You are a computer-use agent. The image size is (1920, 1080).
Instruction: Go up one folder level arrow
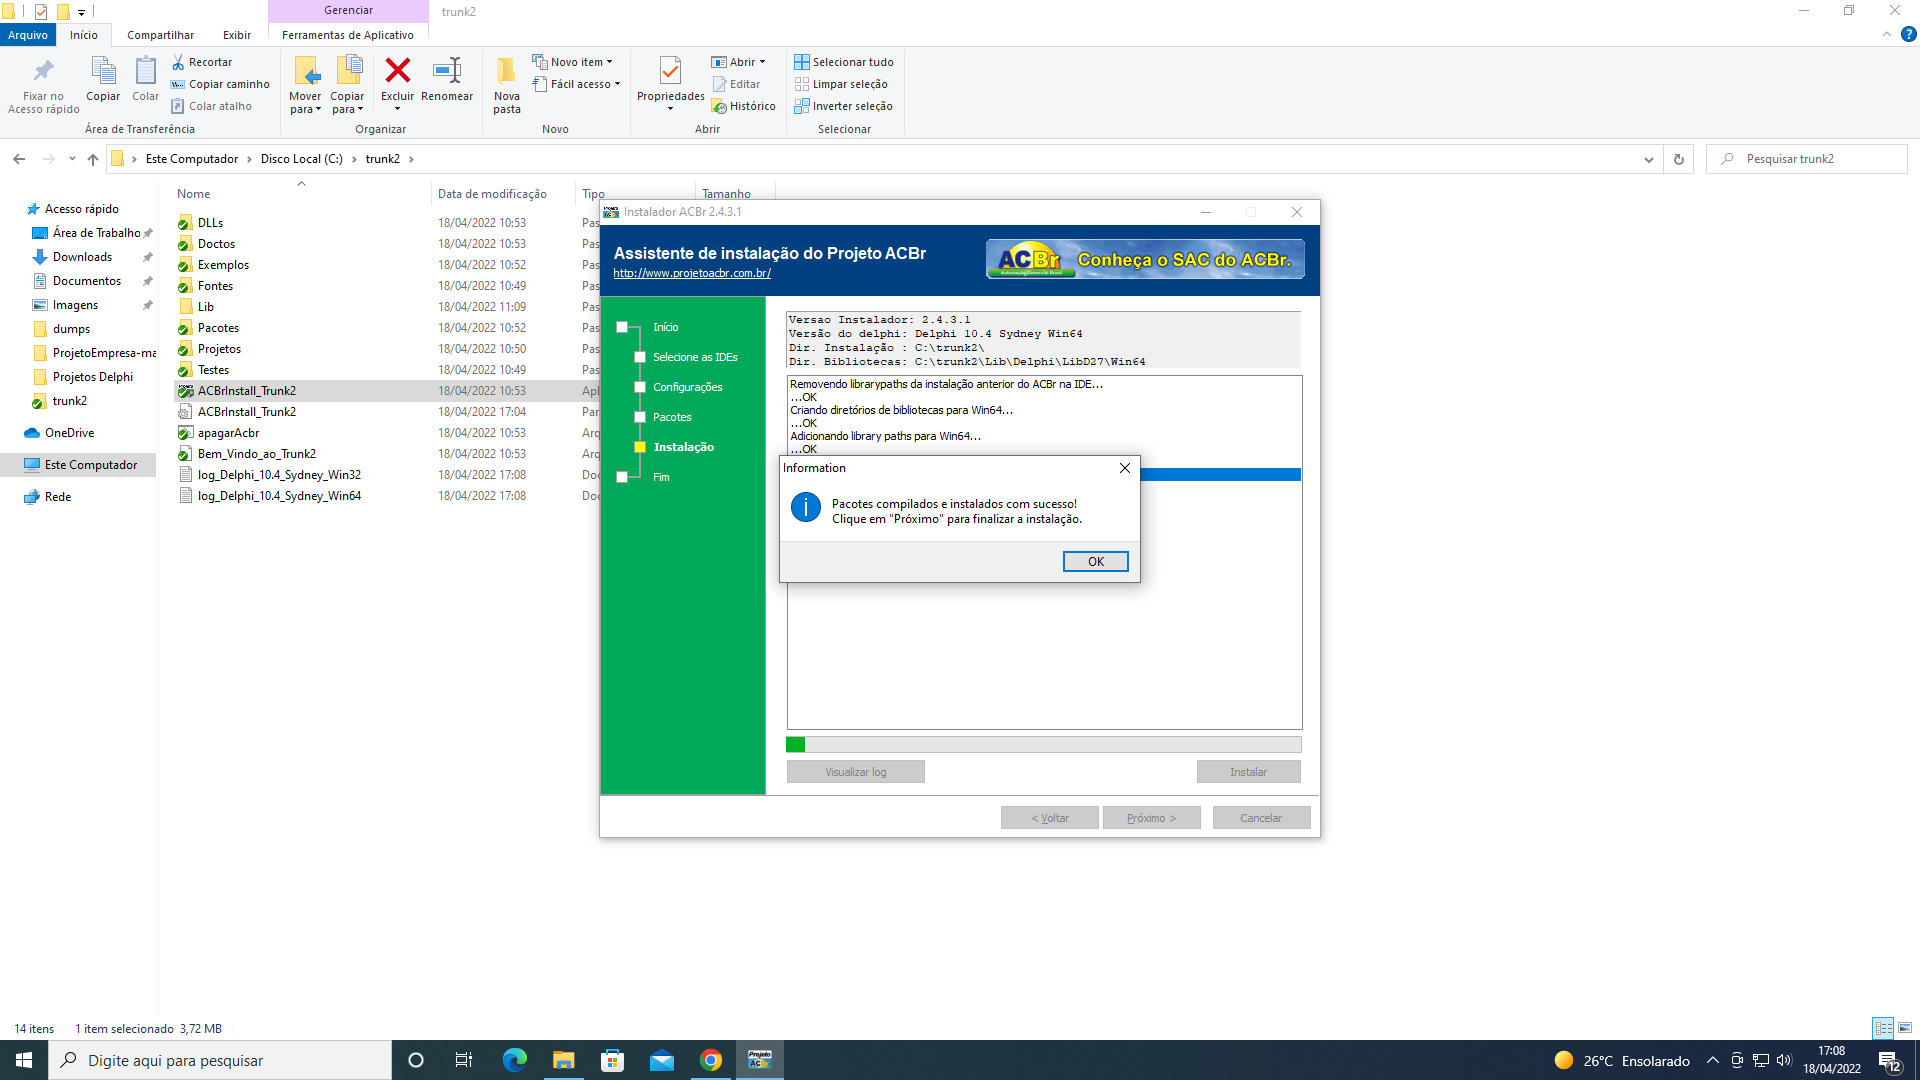93,159
